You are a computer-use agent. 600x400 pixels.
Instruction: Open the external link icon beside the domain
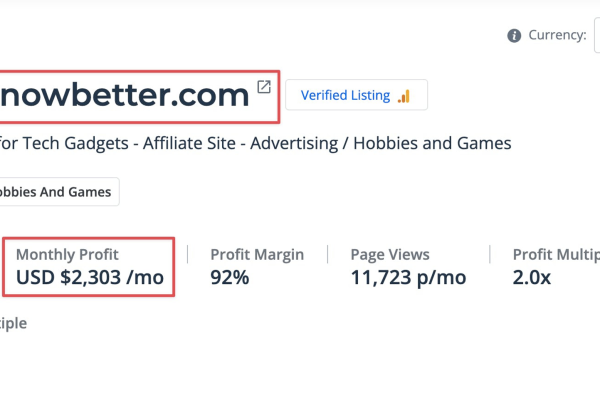264,87
